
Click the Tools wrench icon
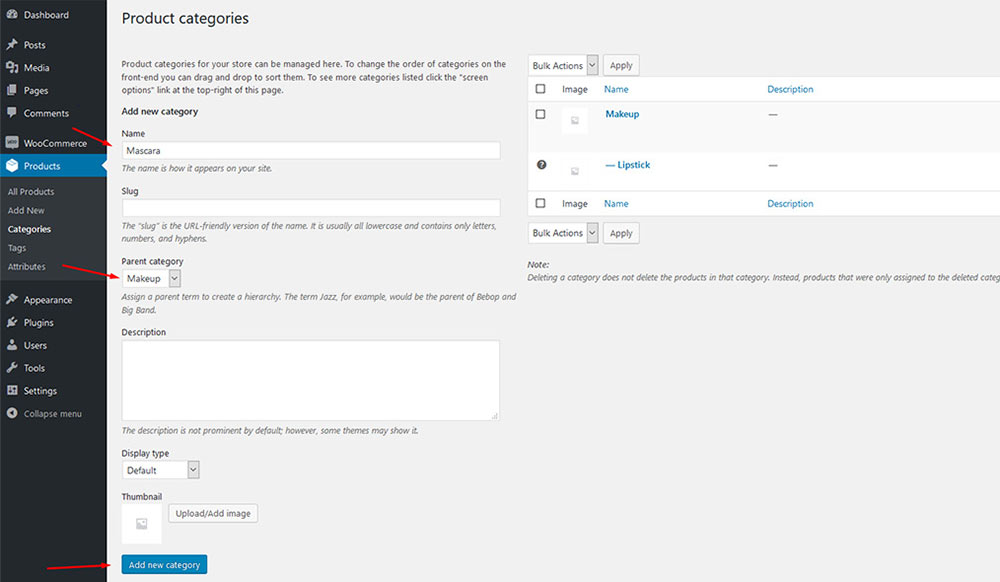[11, 367]
